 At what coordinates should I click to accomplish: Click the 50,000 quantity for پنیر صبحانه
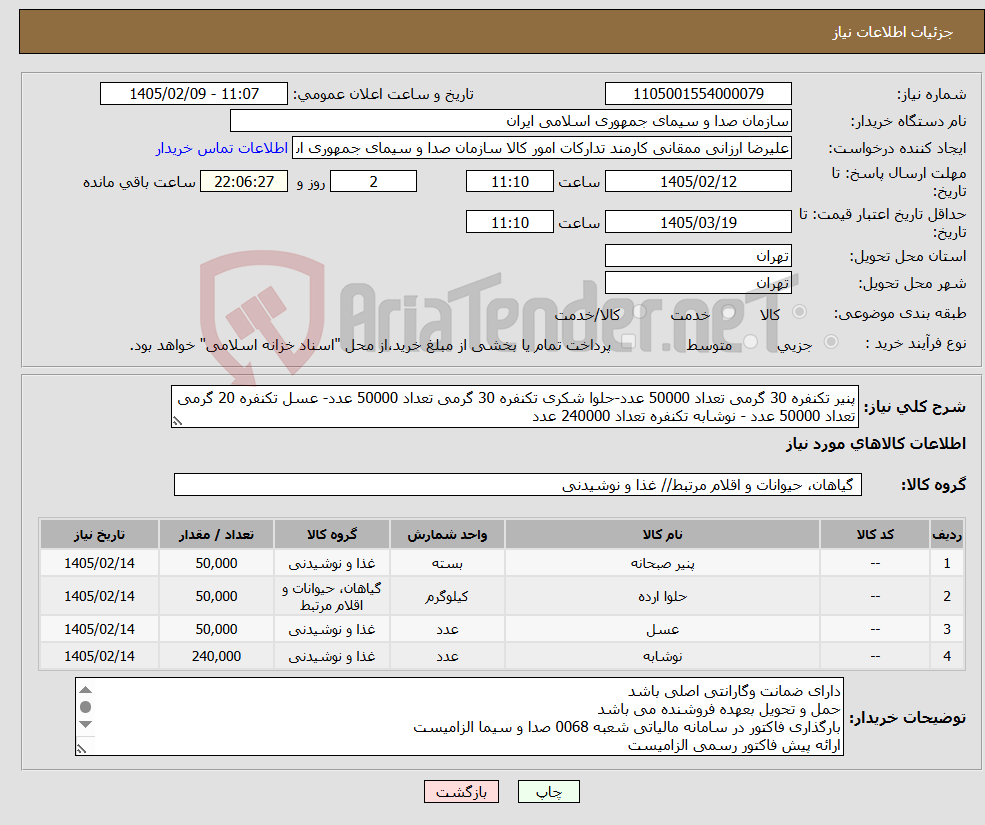tap(216, 563)
